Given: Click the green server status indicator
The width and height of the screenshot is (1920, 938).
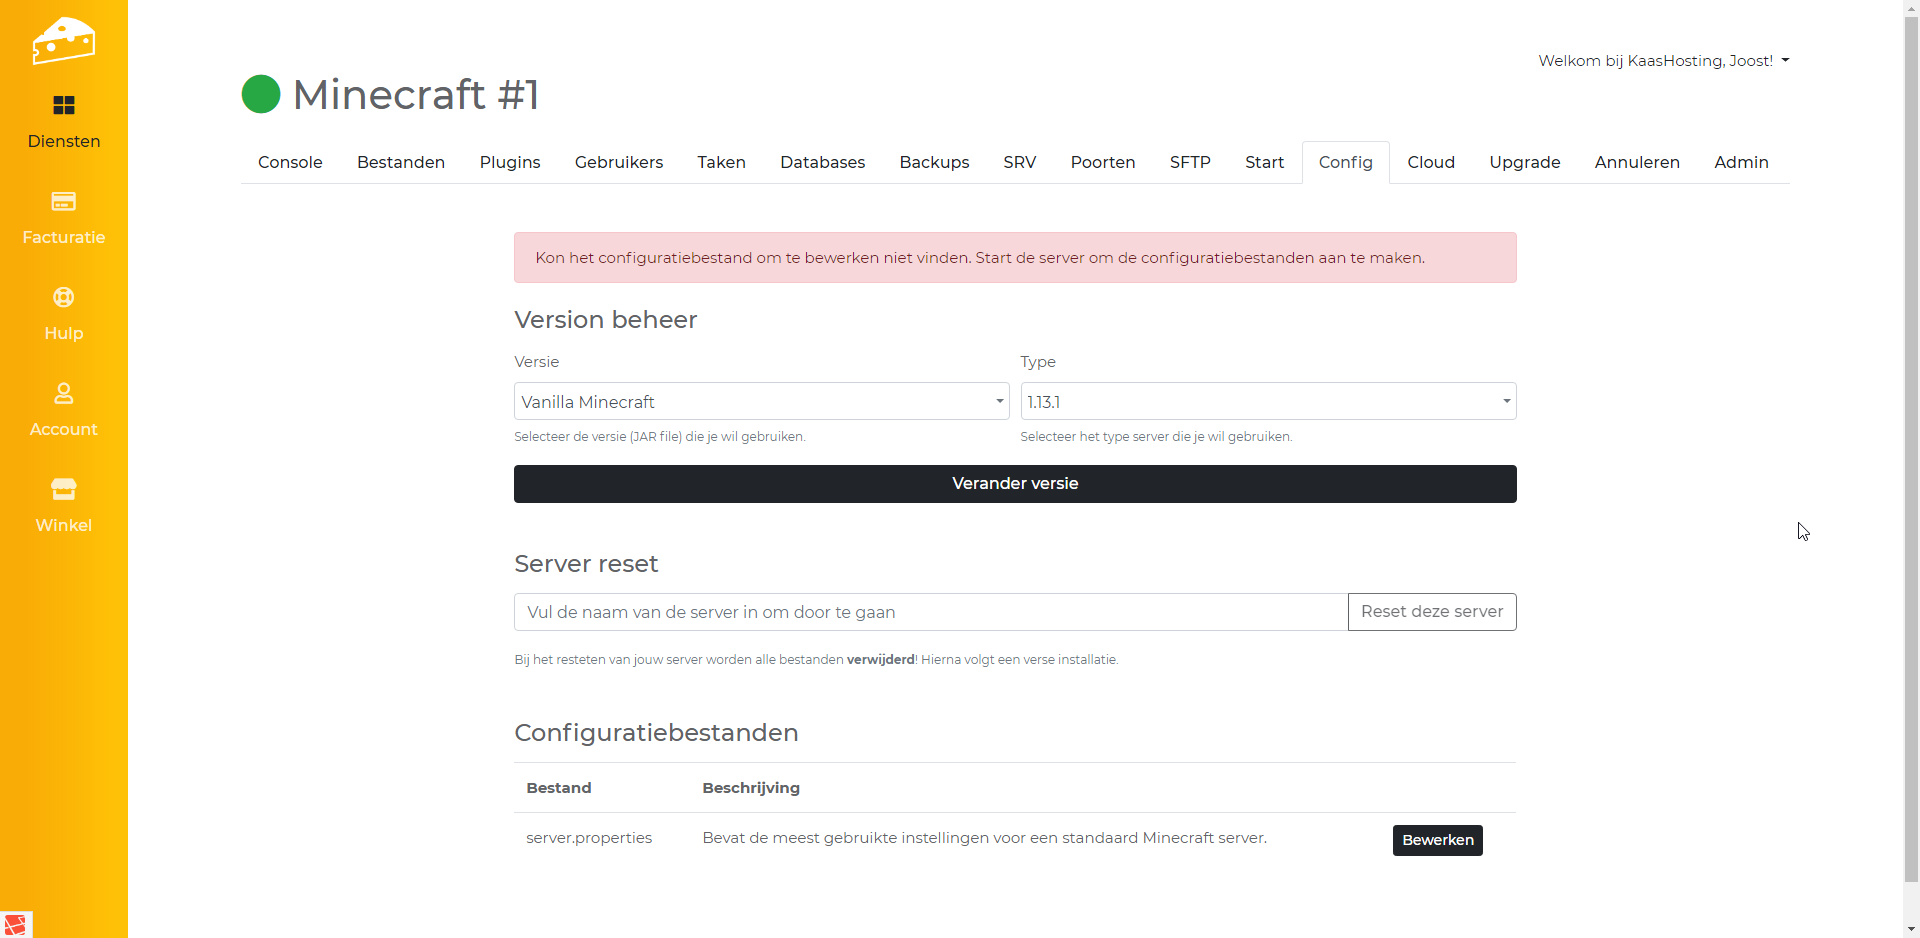Looking at the screenshot, I should tap(261, 95).
